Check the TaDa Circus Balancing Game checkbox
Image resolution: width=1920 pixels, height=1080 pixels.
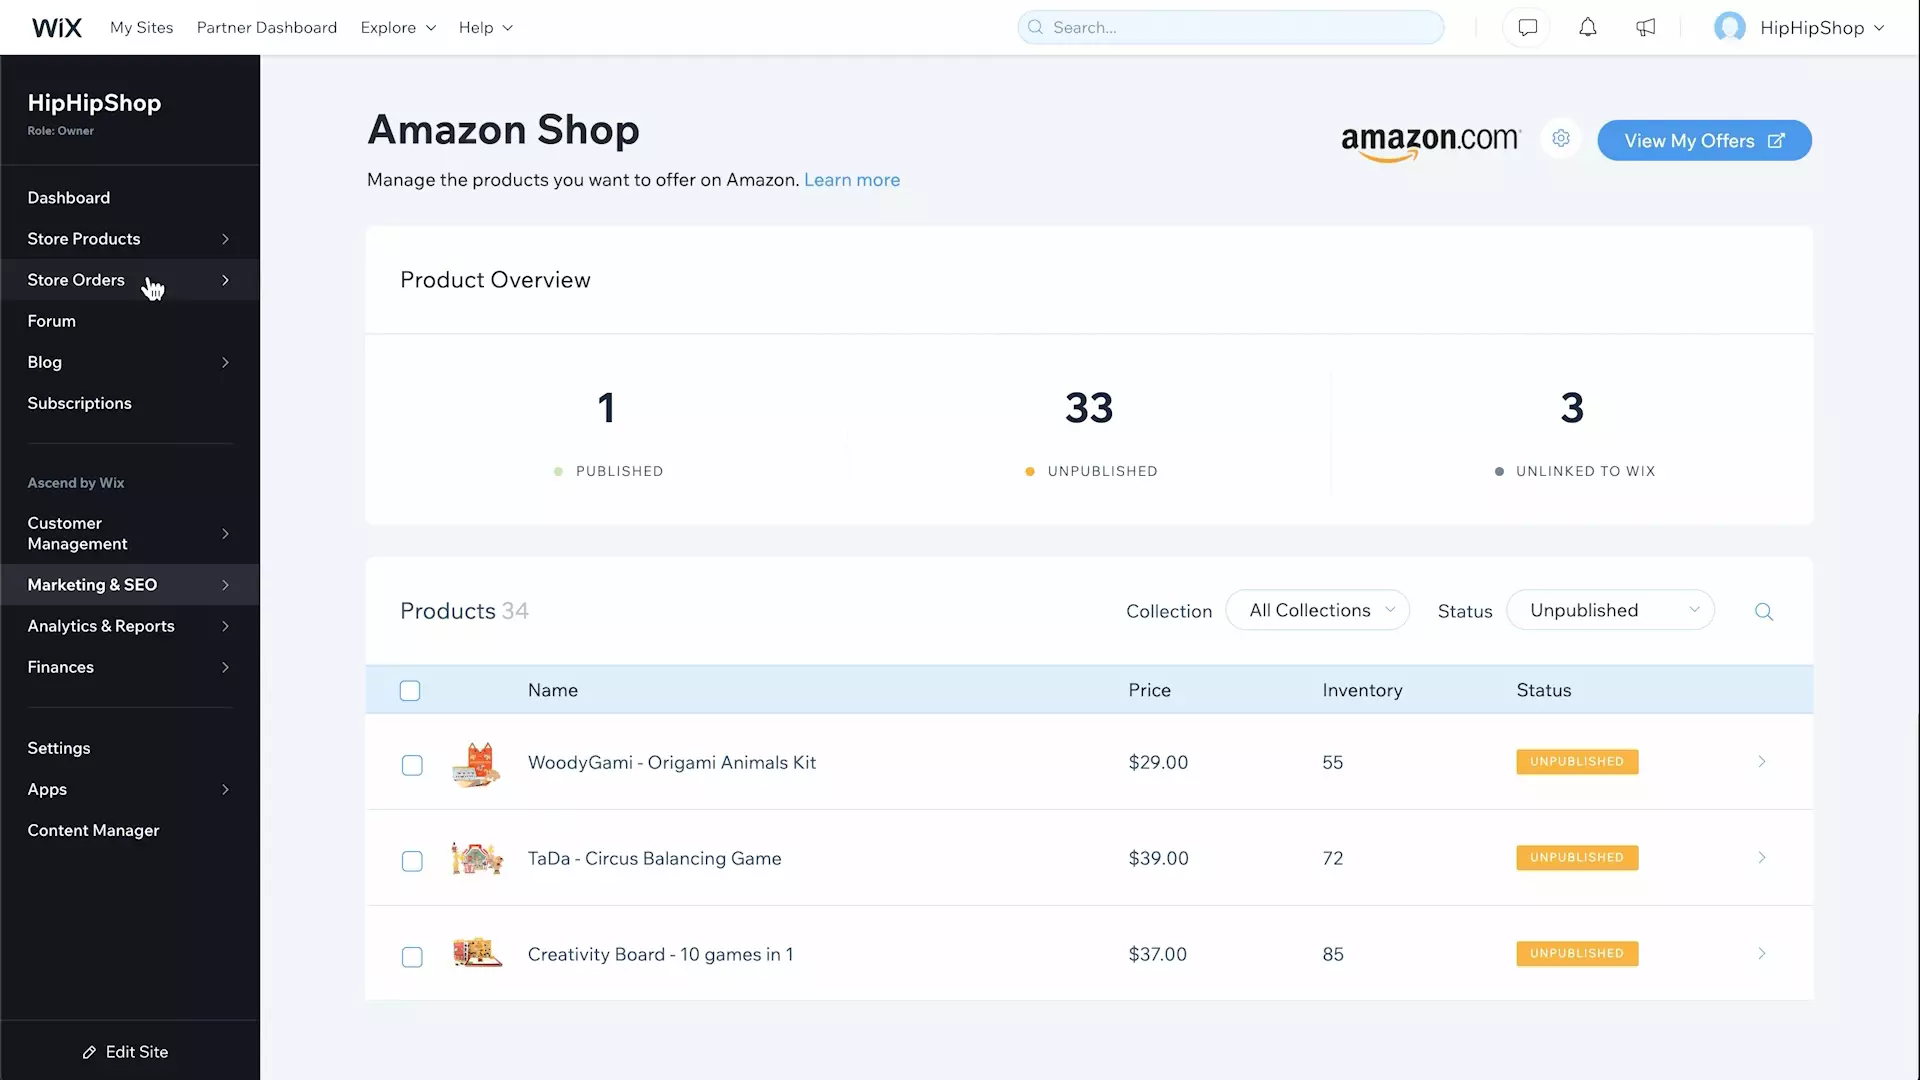(412, 861)
